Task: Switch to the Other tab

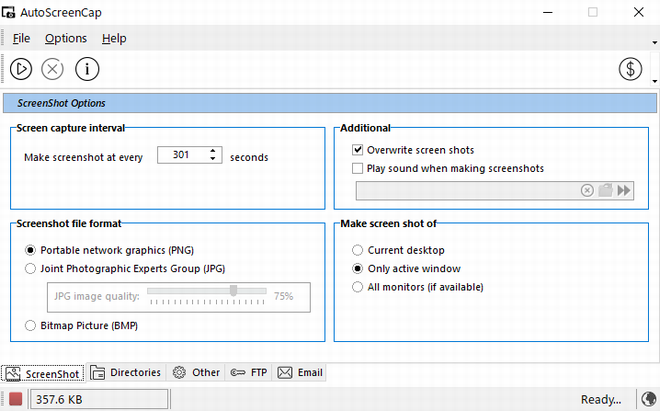Action: [196, 373]
